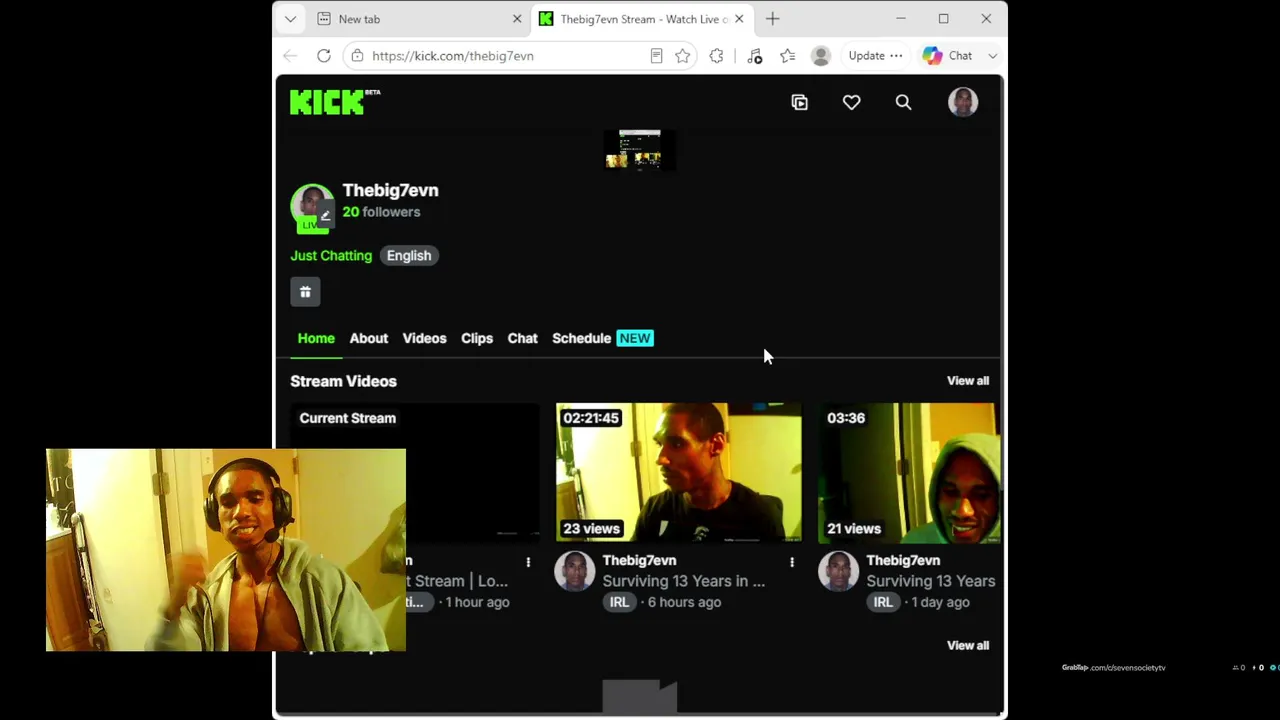Click channel avatar under 03:36 video
The height and width of the screenshot is (720, 1280).
838,571
